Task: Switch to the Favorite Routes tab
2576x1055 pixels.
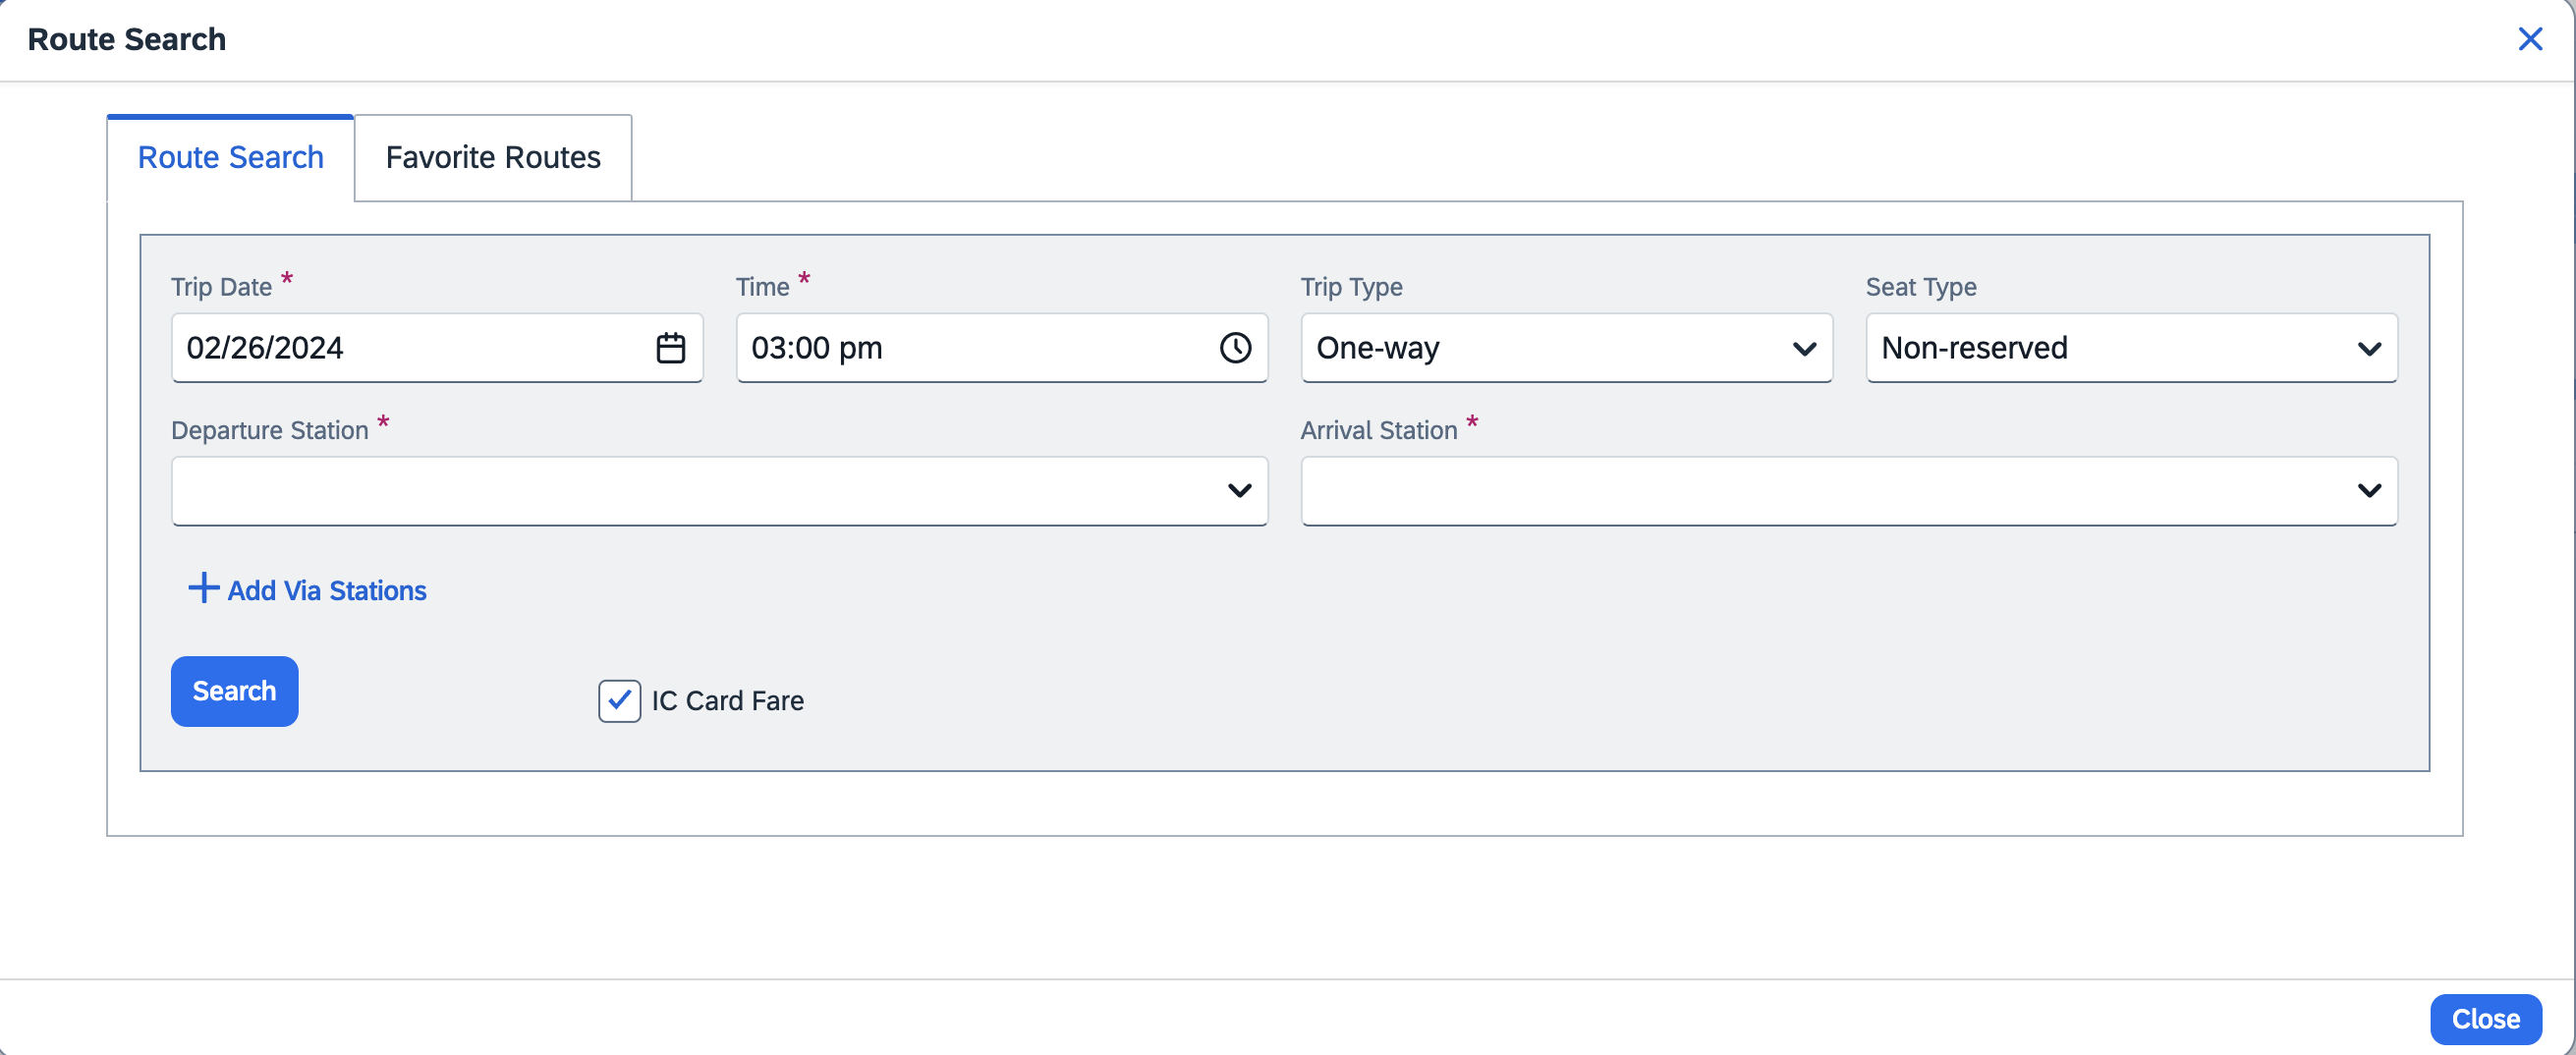Action: click(493, 158)
